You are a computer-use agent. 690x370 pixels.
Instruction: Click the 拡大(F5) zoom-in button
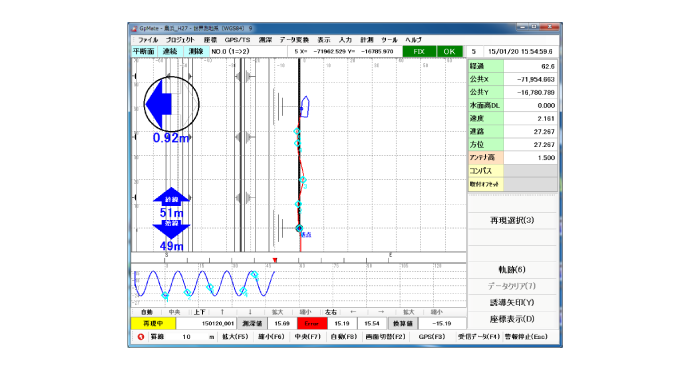(235, 337)
